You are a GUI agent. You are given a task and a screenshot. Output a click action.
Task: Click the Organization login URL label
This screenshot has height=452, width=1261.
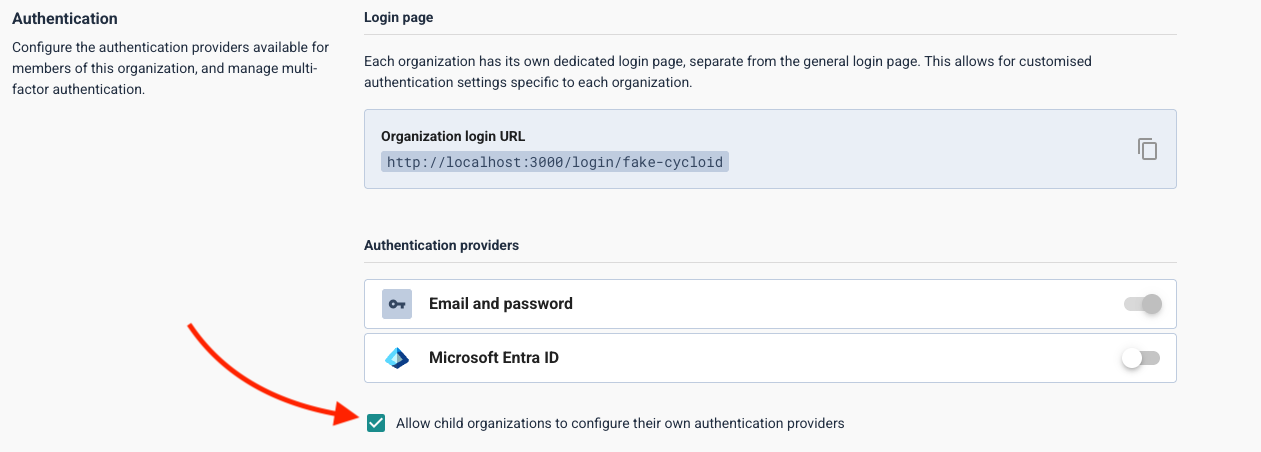[x=452, y=136]
